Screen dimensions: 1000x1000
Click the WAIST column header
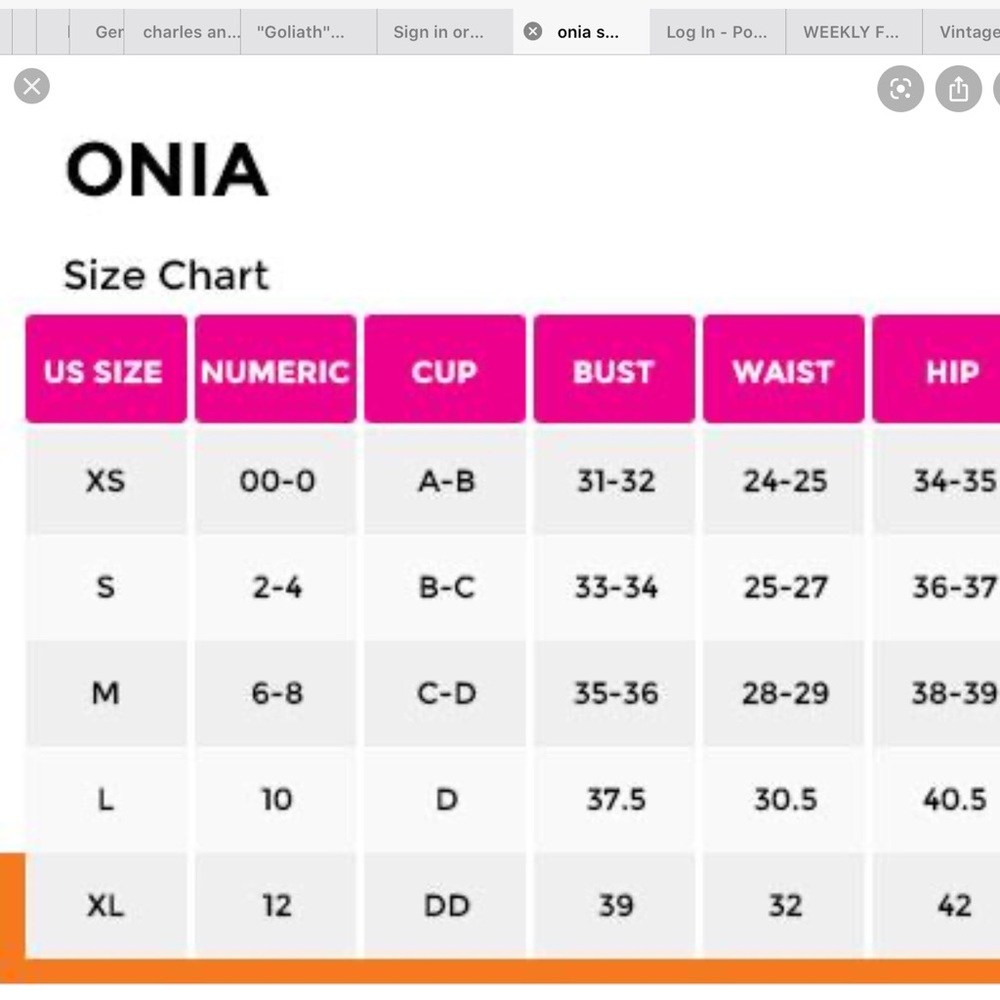click(784, 369)
